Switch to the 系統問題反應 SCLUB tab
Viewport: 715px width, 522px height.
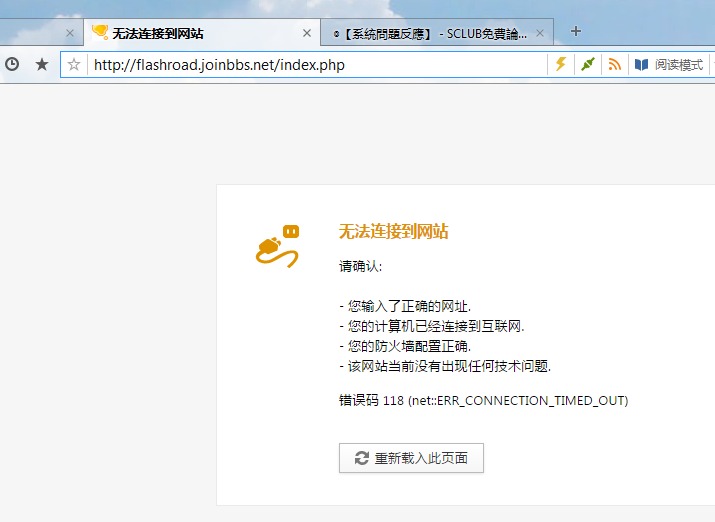[x=437, y=33]
